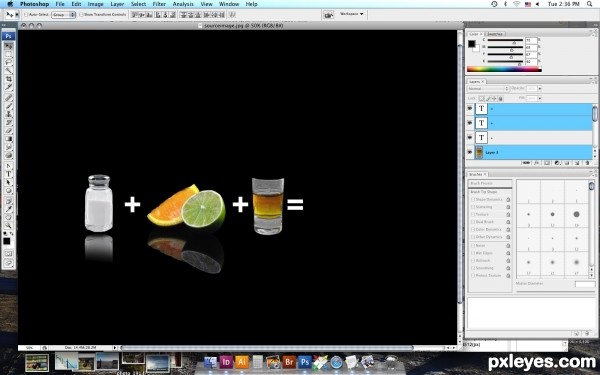Viewport: 600px width, 375px height.
Task: Toggle visibility of topmost text layer
Action: pos(470,109)
